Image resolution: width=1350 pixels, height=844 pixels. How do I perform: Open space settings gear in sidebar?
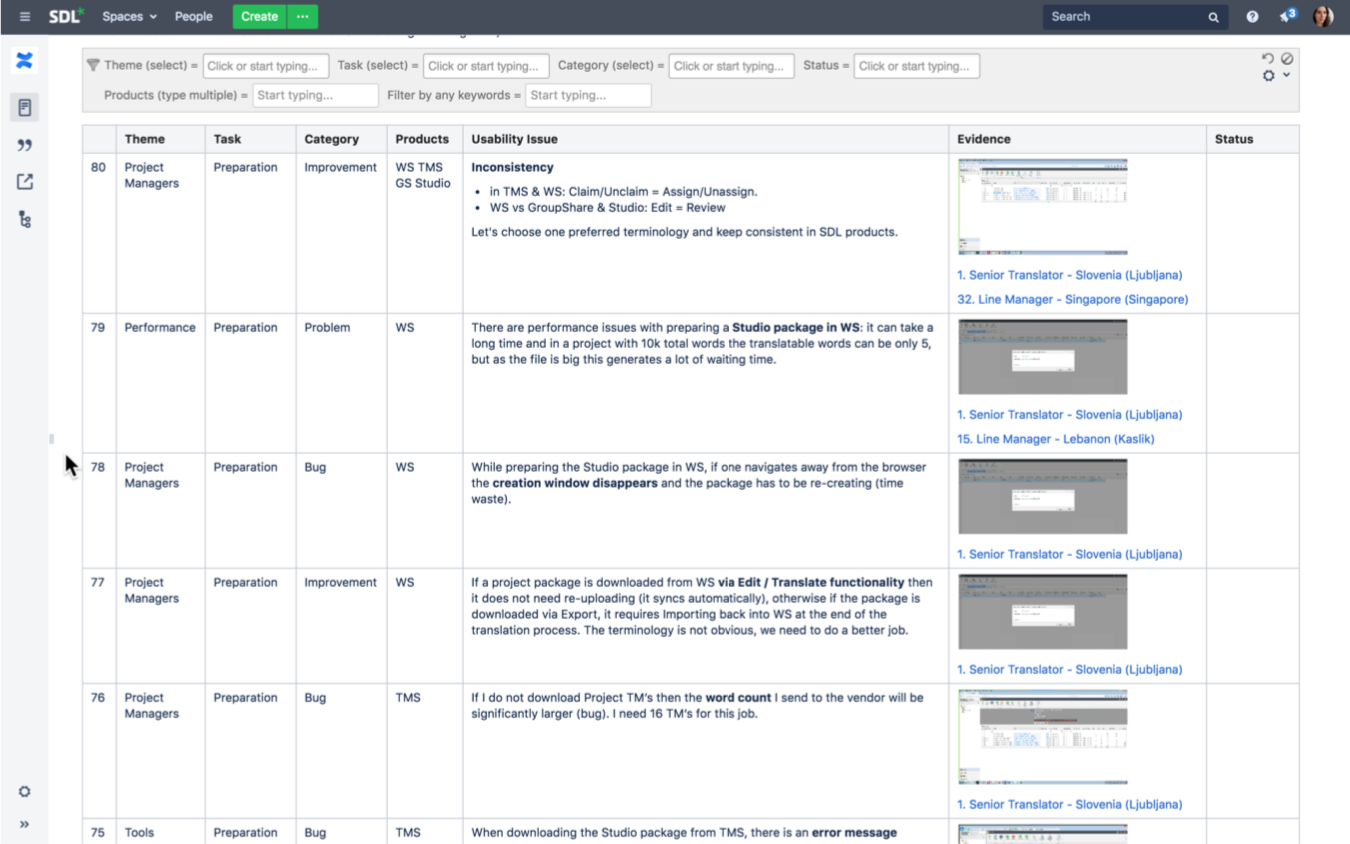point(25,791)
